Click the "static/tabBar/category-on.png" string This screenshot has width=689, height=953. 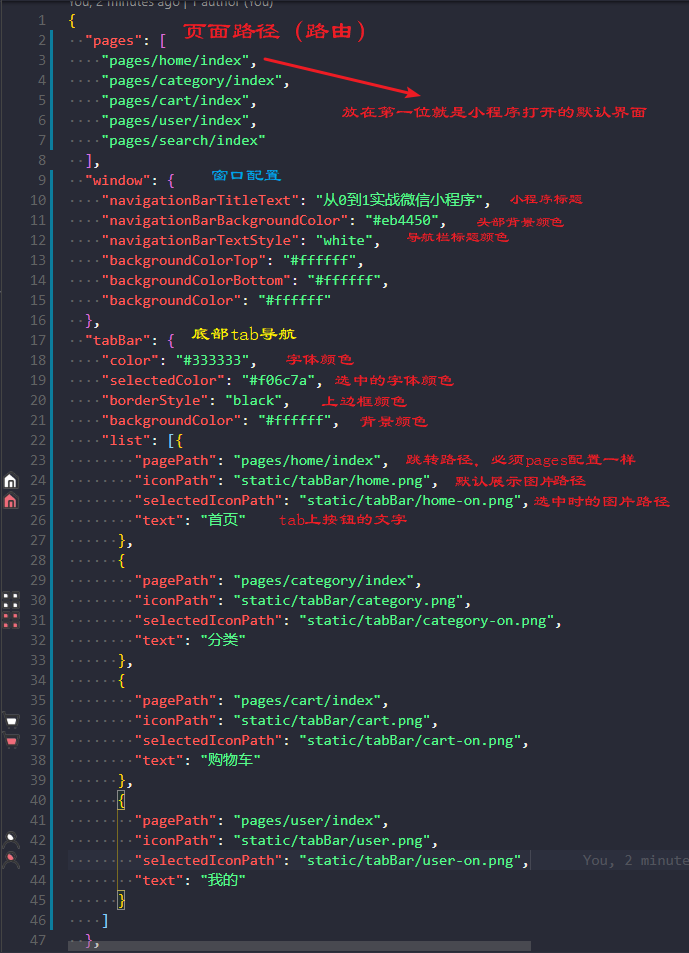pyautogui.click(x=427, y=621)
